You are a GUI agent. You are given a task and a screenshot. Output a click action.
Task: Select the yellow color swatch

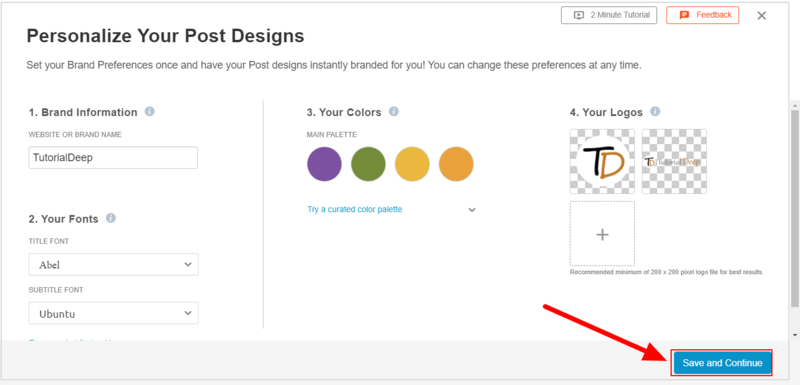pos(412,164)
